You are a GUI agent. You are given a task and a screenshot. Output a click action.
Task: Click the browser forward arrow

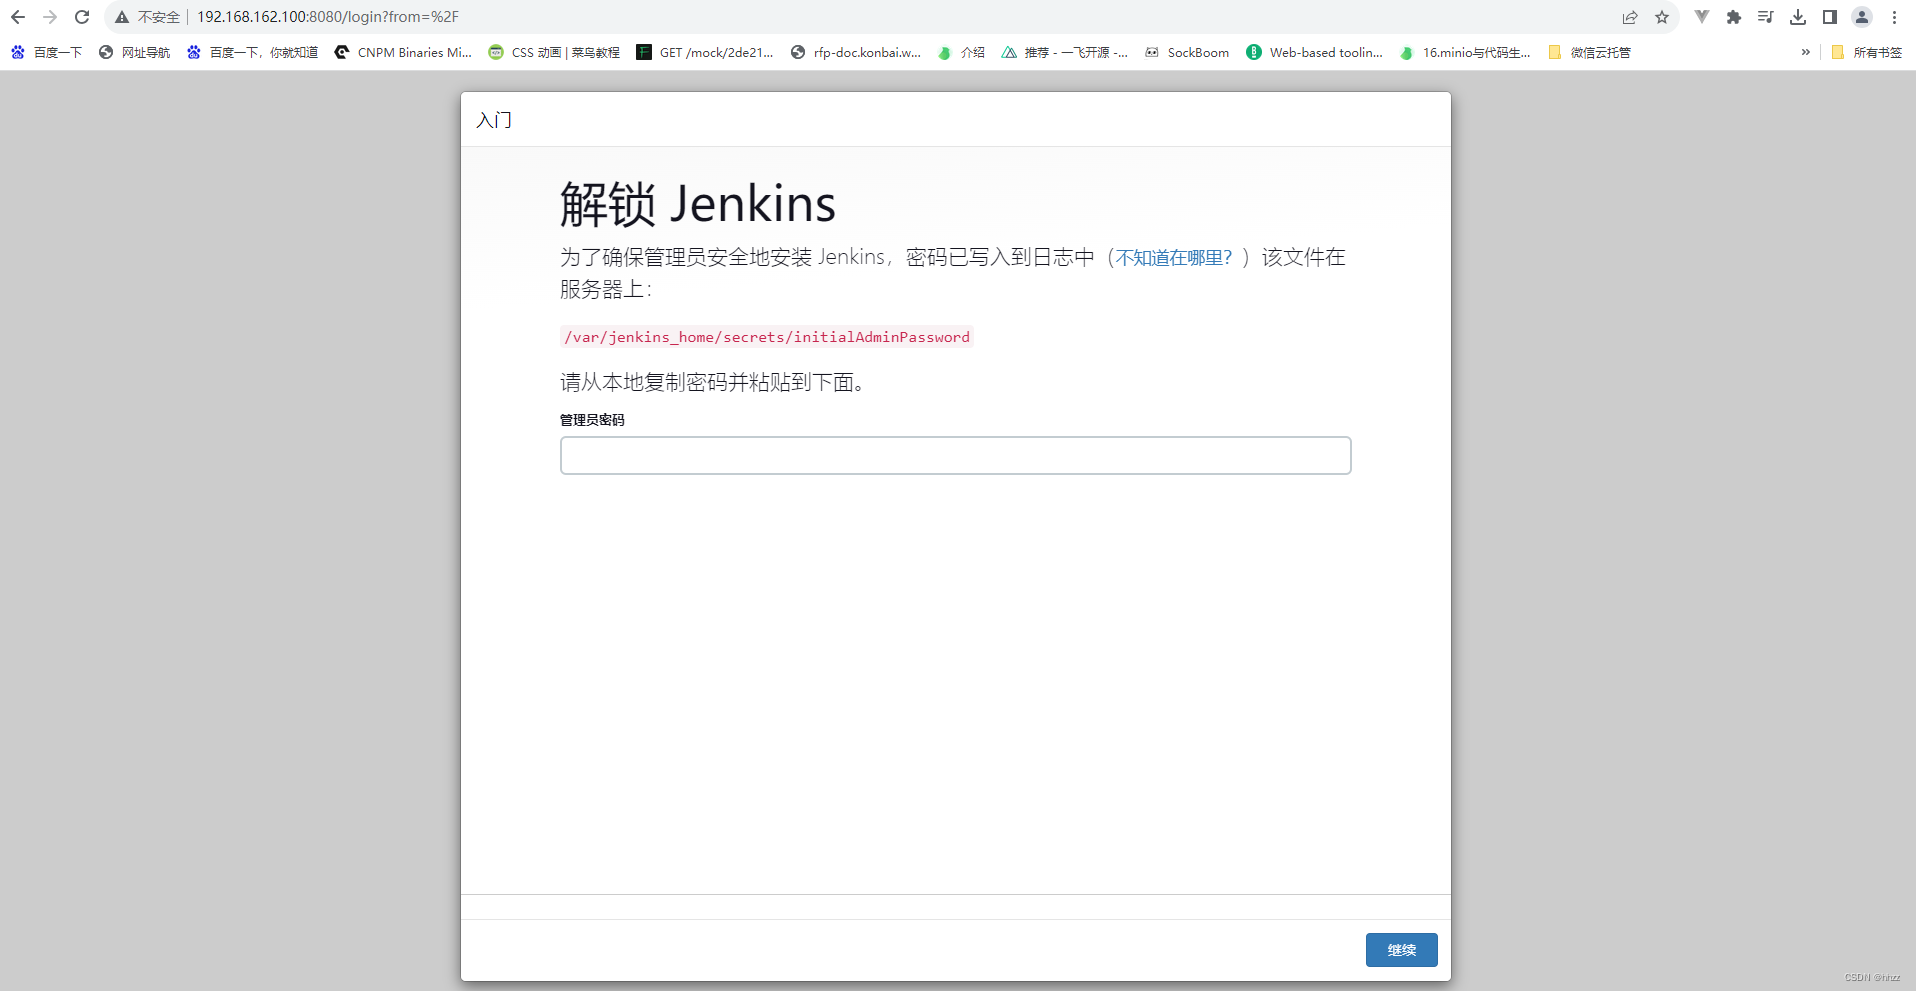(x=50, y=17)
